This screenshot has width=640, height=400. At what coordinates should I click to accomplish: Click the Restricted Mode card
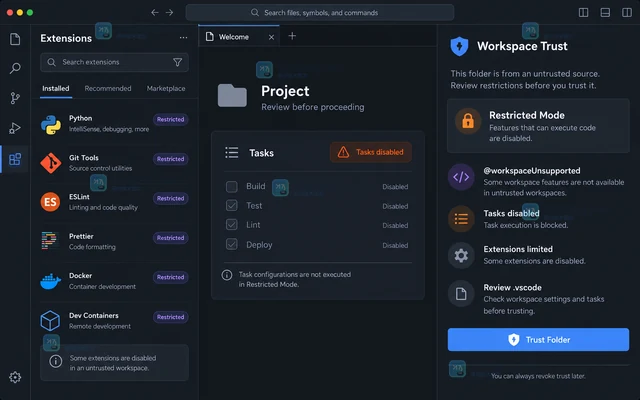coord(538,126)
